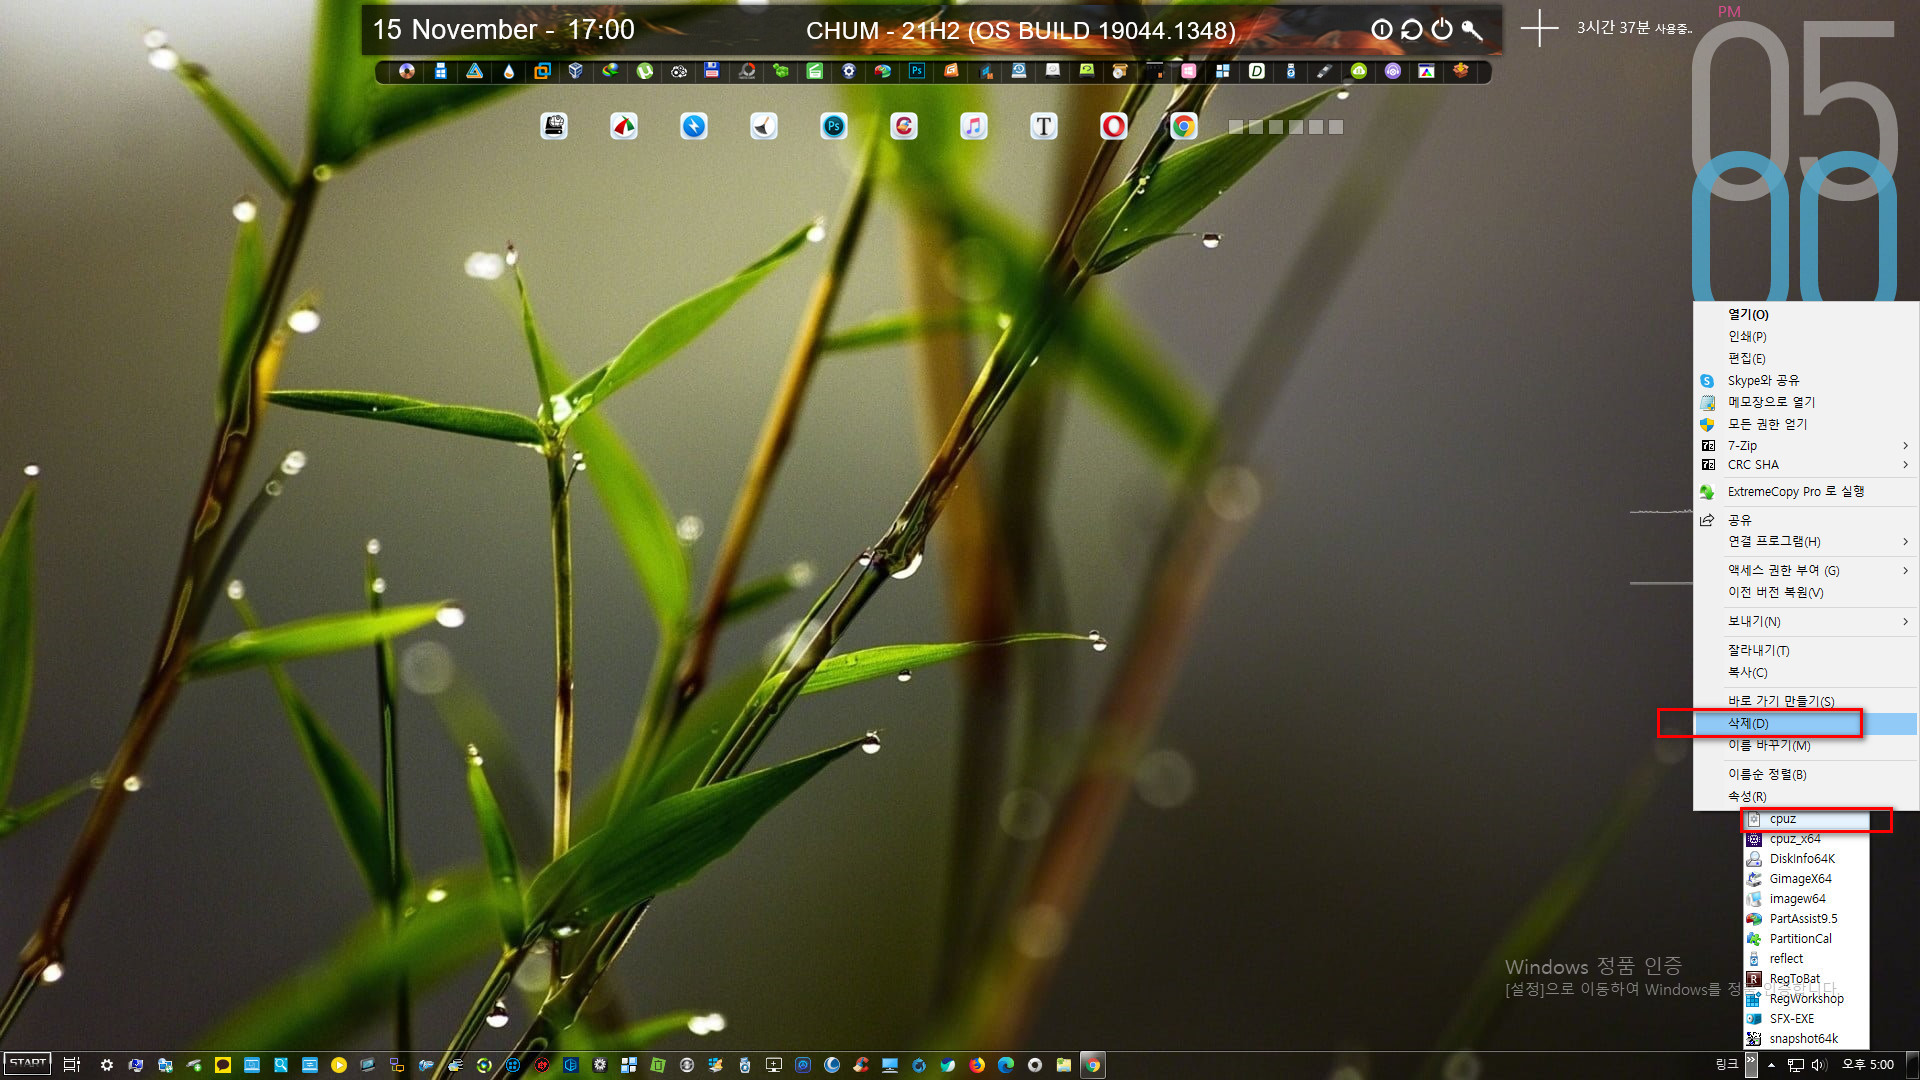Choose Skype와 공유 menu entry
Screen dimensions: 1920x1080
[1805, 381]
